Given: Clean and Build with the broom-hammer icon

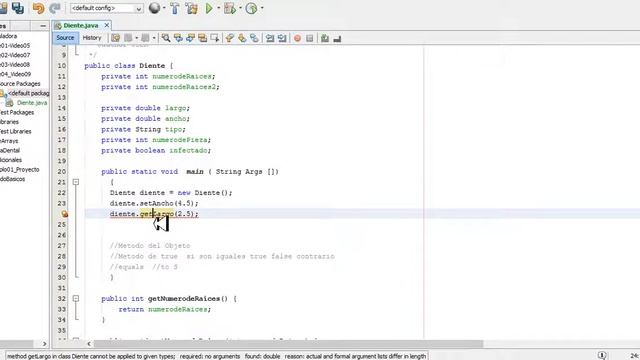Looking at the screenshot, I should tap(191, 8).
